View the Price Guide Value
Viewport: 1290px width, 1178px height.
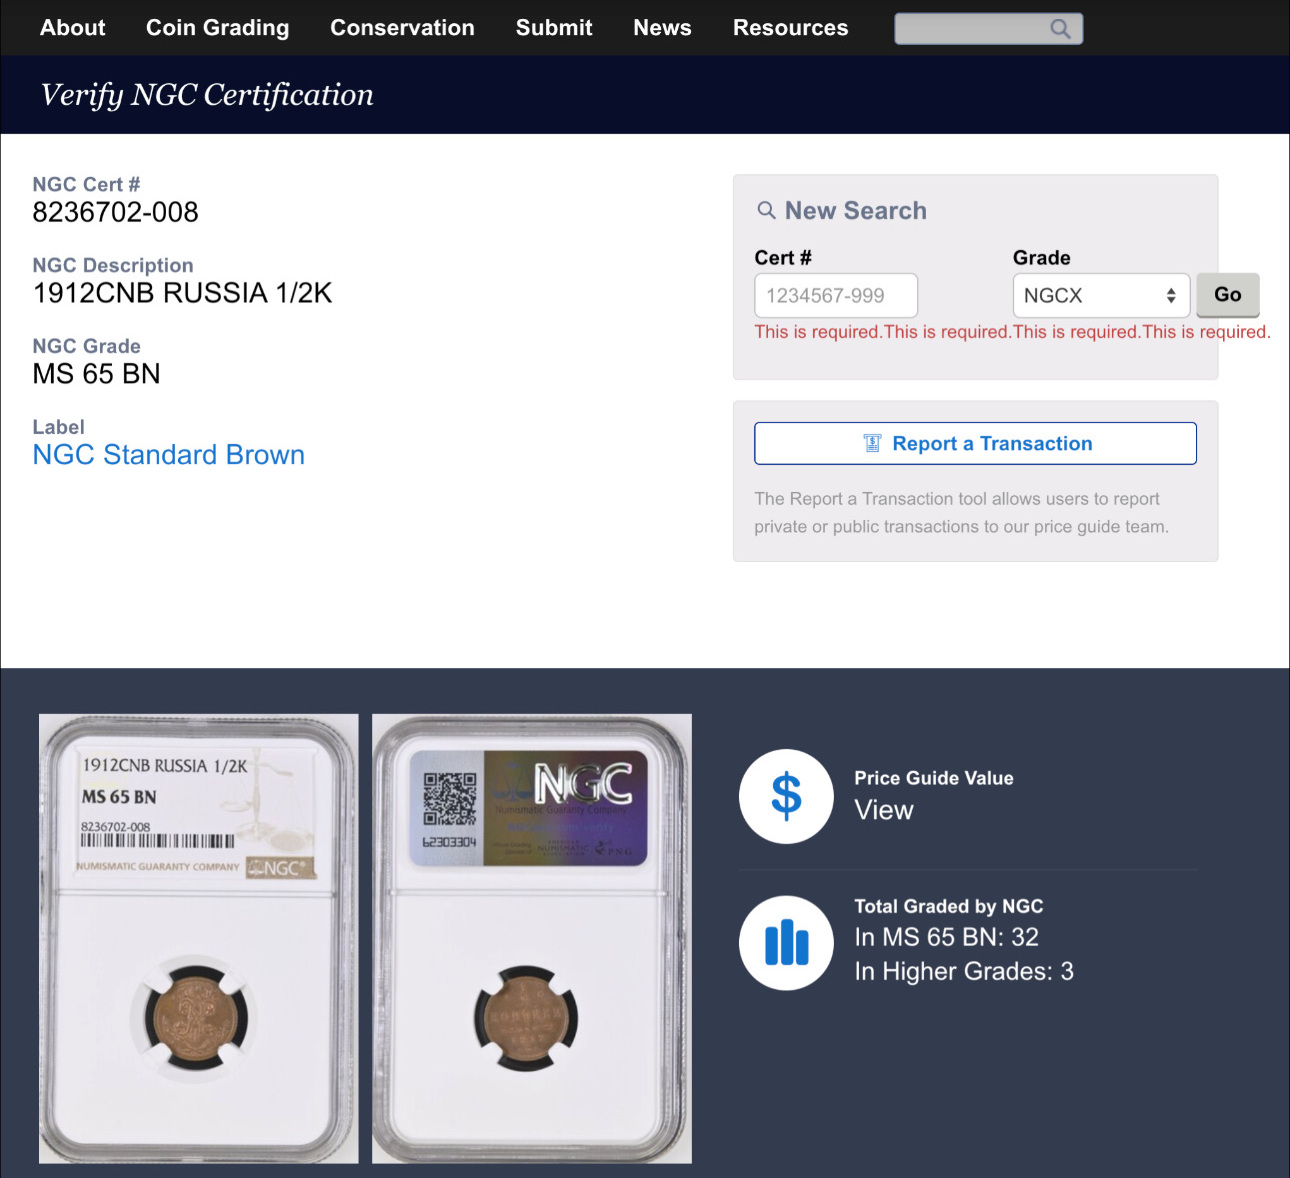point(884,810)
